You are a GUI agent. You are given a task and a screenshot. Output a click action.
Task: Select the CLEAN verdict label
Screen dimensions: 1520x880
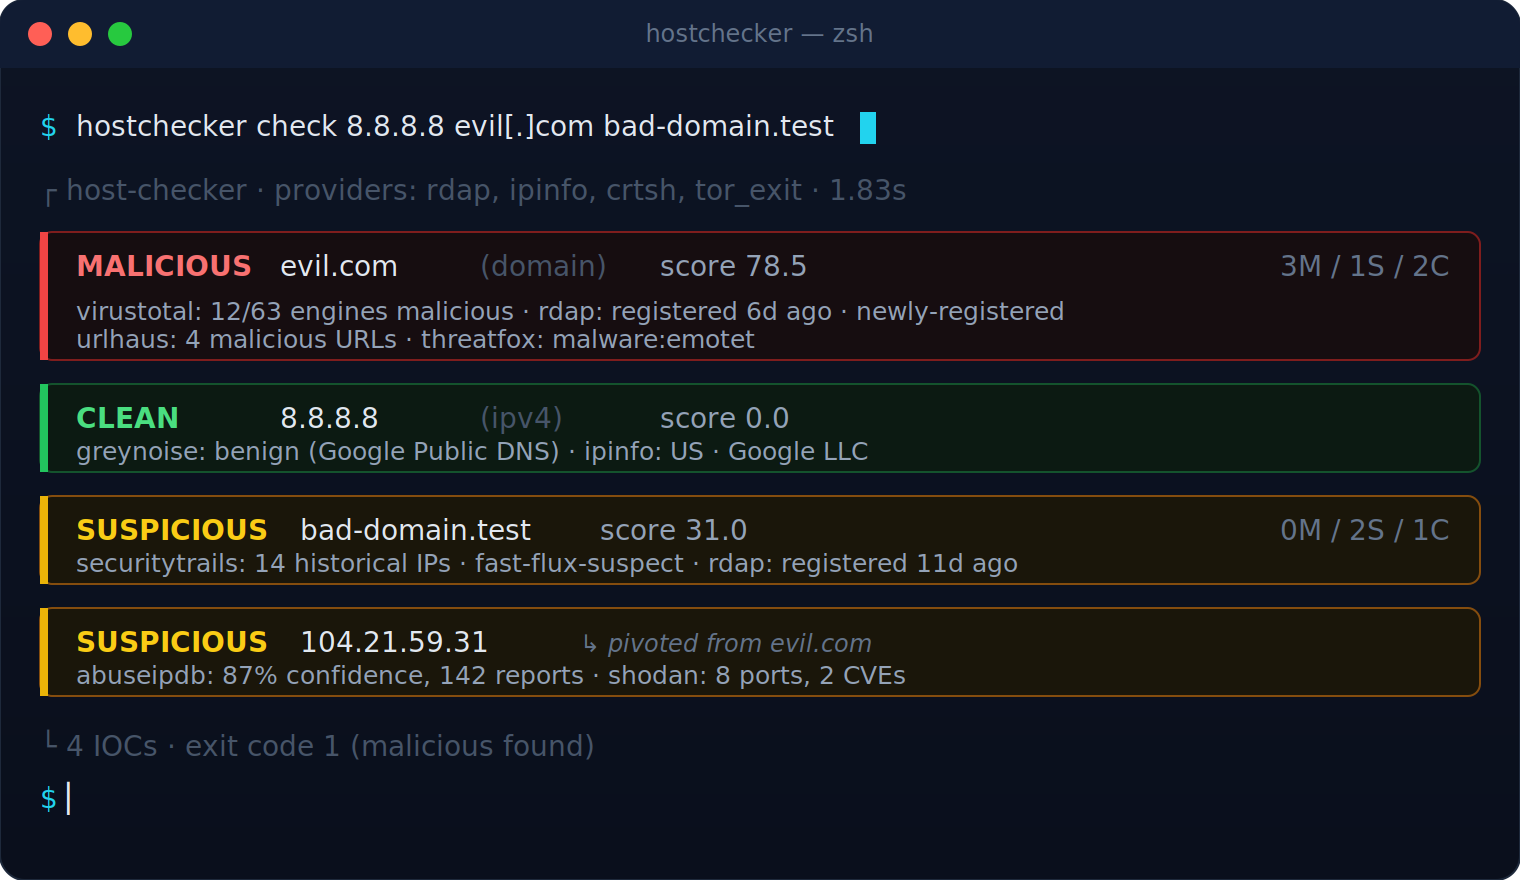(x=128, y=418)
